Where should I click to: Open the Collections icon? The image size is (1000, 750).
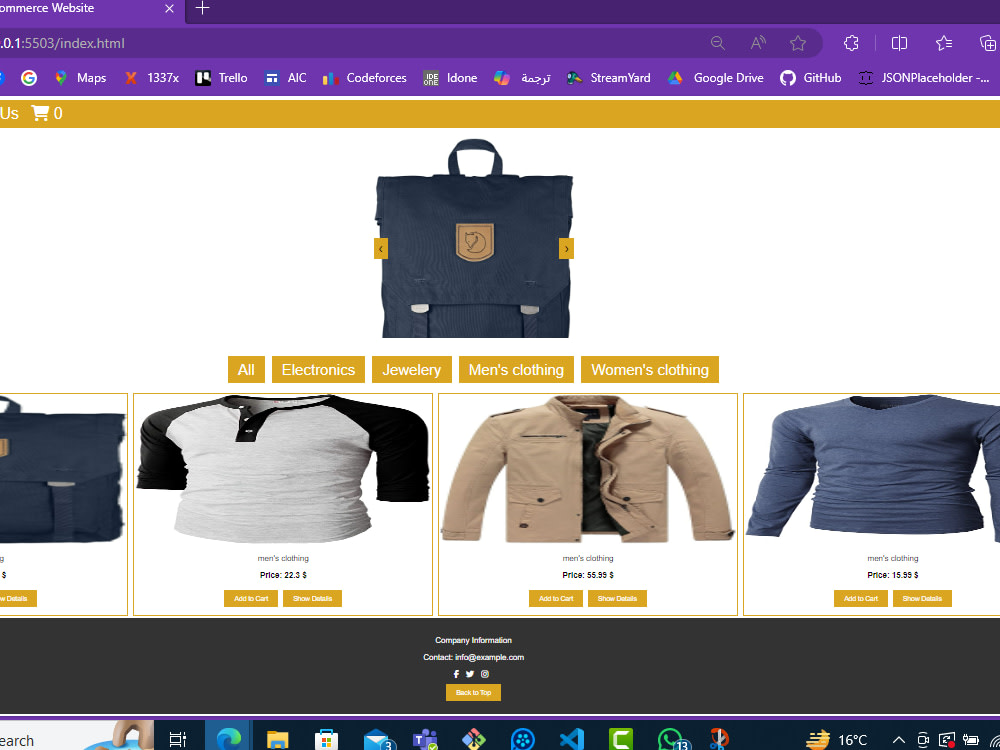click(x=988, y=43)
